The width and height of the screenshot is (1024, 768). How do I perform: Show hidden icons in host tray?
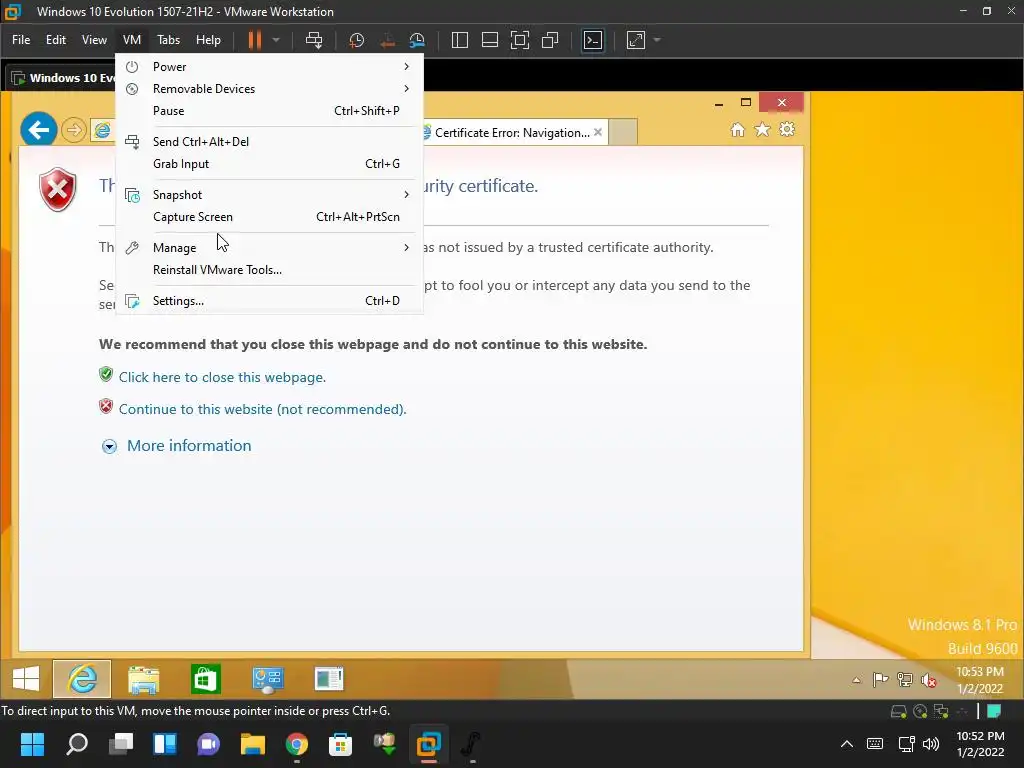(846, 744)
